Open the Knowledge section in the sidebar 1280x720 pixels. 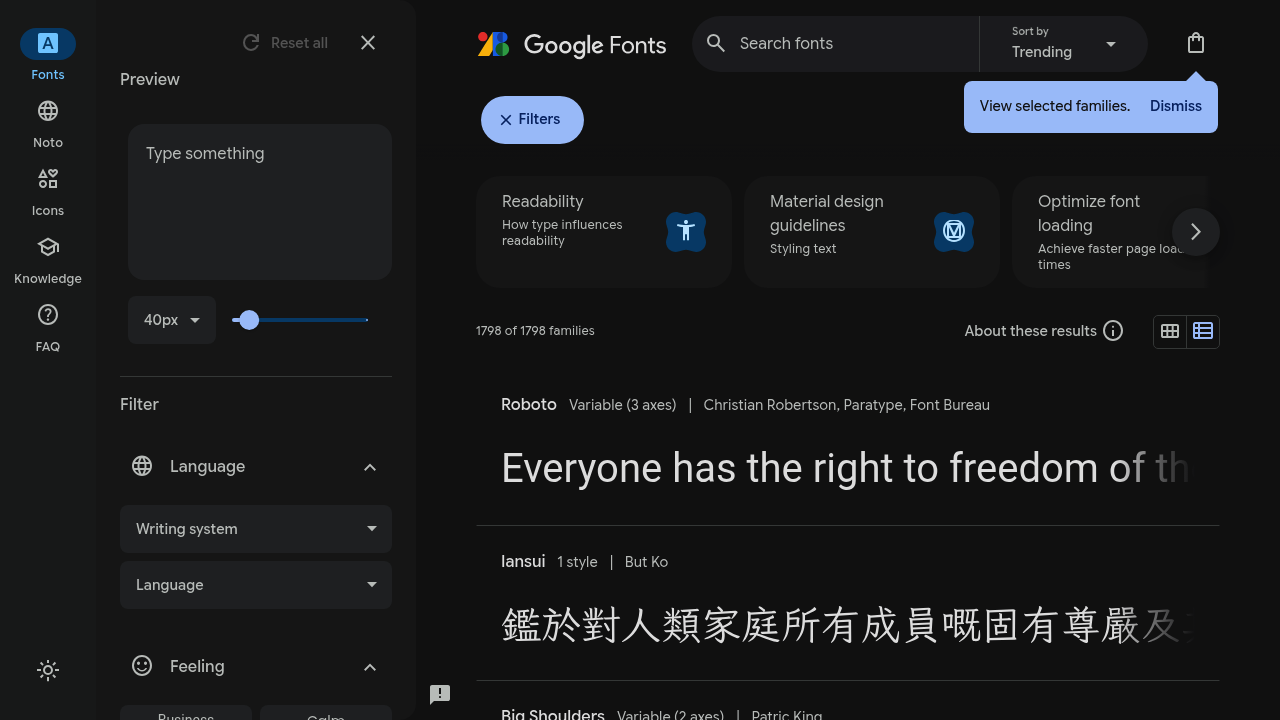47,259
